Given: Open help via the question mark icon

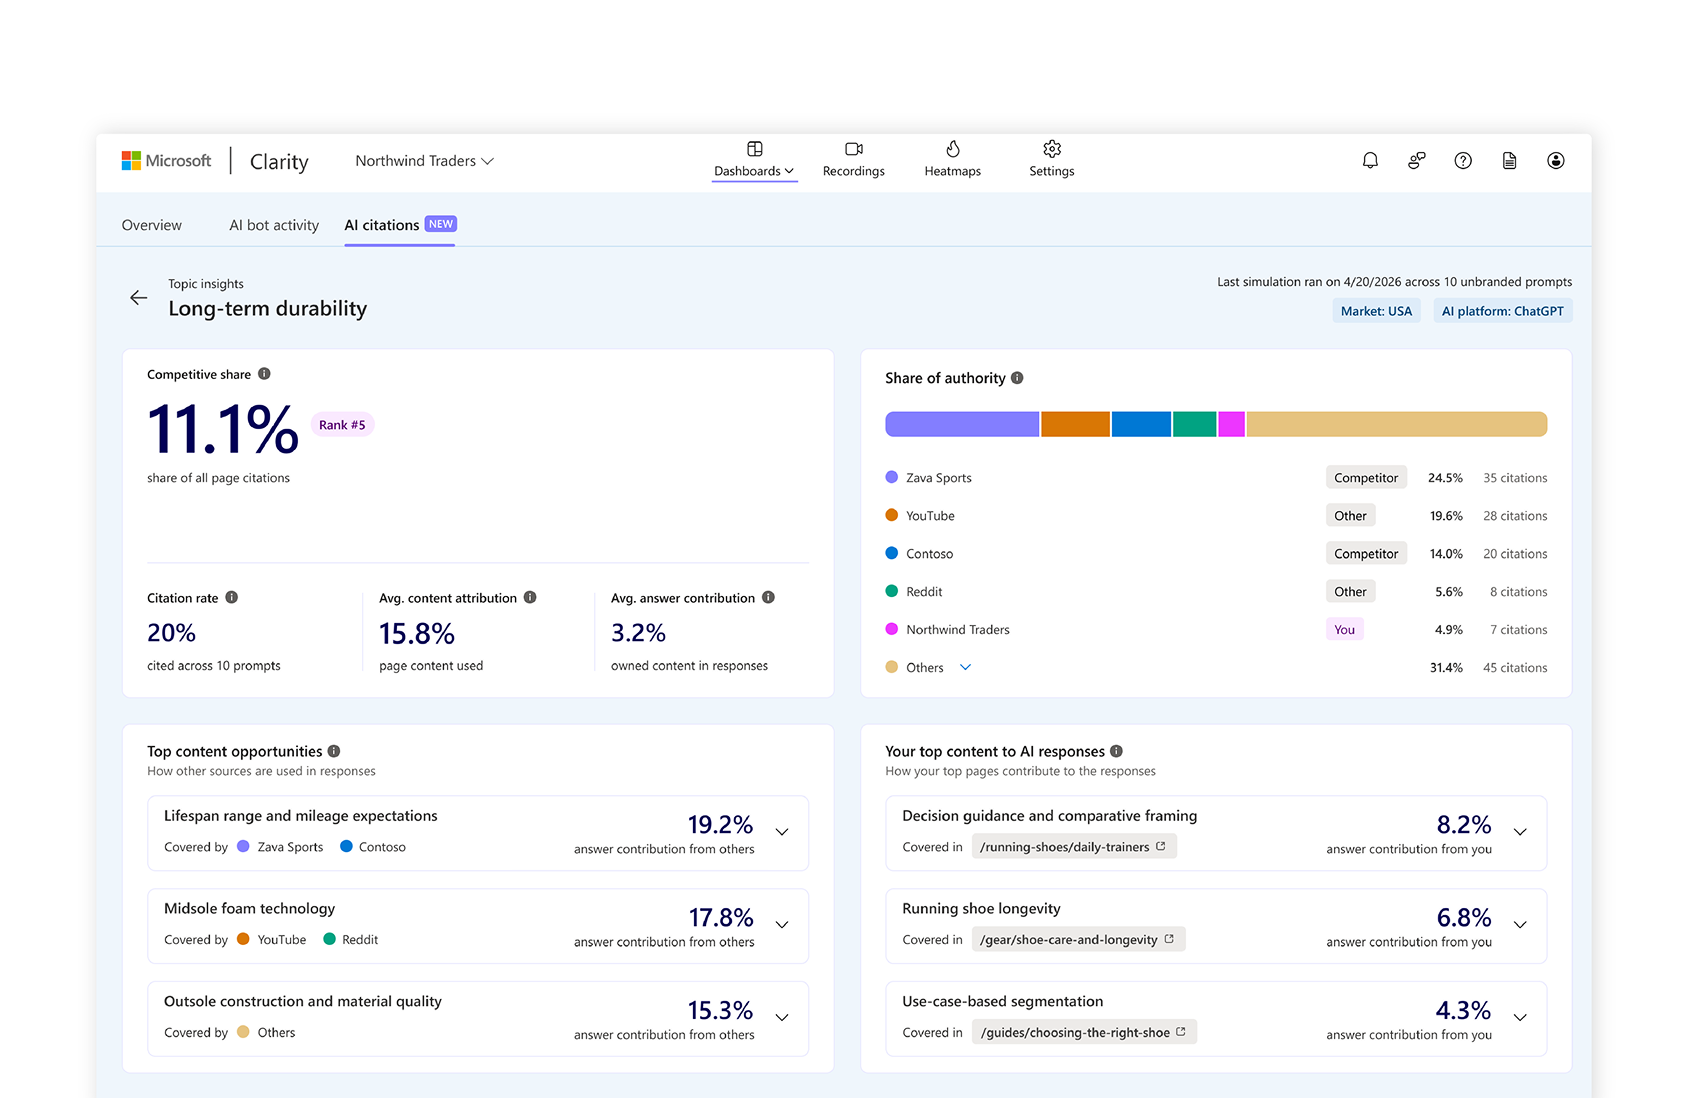Looking at the screenshot, I should (1463, 160).
